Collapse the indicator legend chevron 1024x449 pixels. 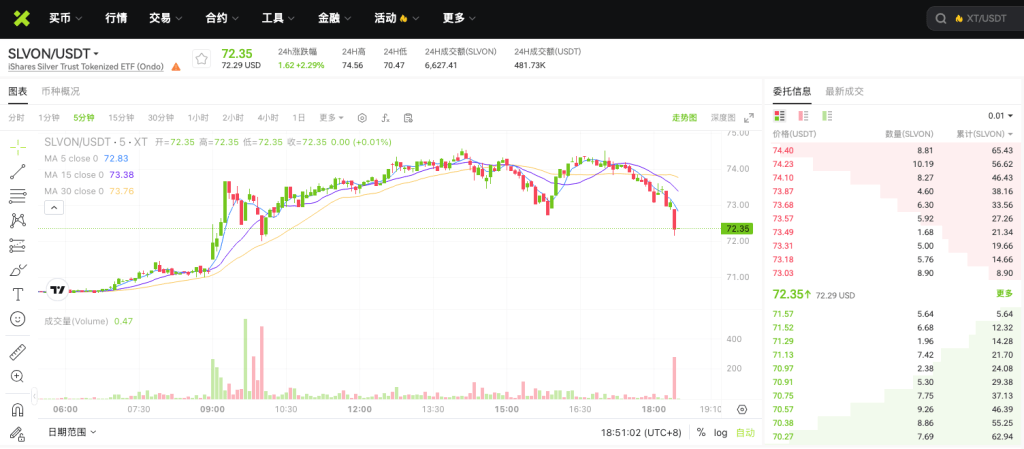pyautogui.click(x=54, y=208)
